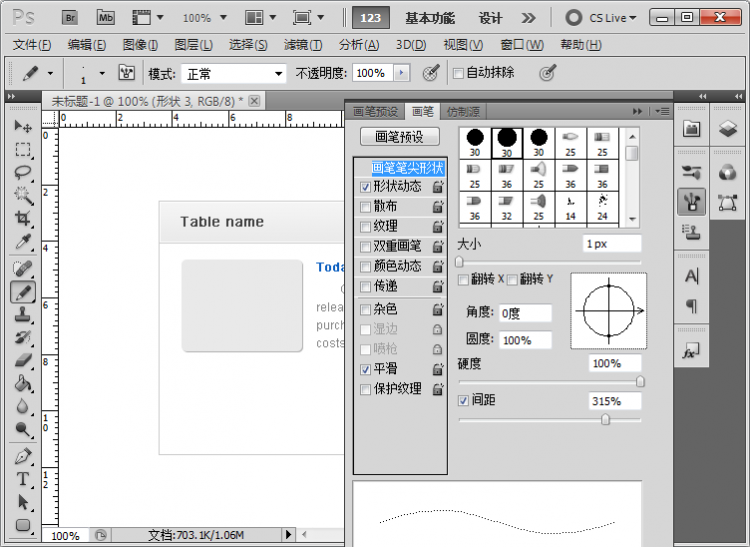
Task: Check the 自动抹除 option
Action: pos(458,73)
